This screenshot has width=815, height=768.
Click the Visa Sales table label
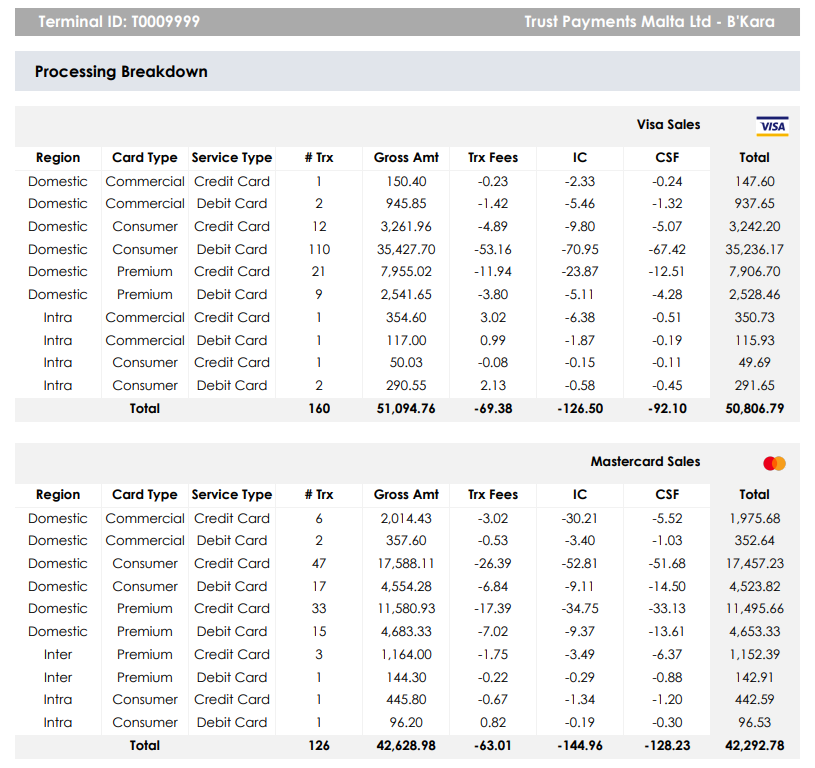[x=668, y=125]
